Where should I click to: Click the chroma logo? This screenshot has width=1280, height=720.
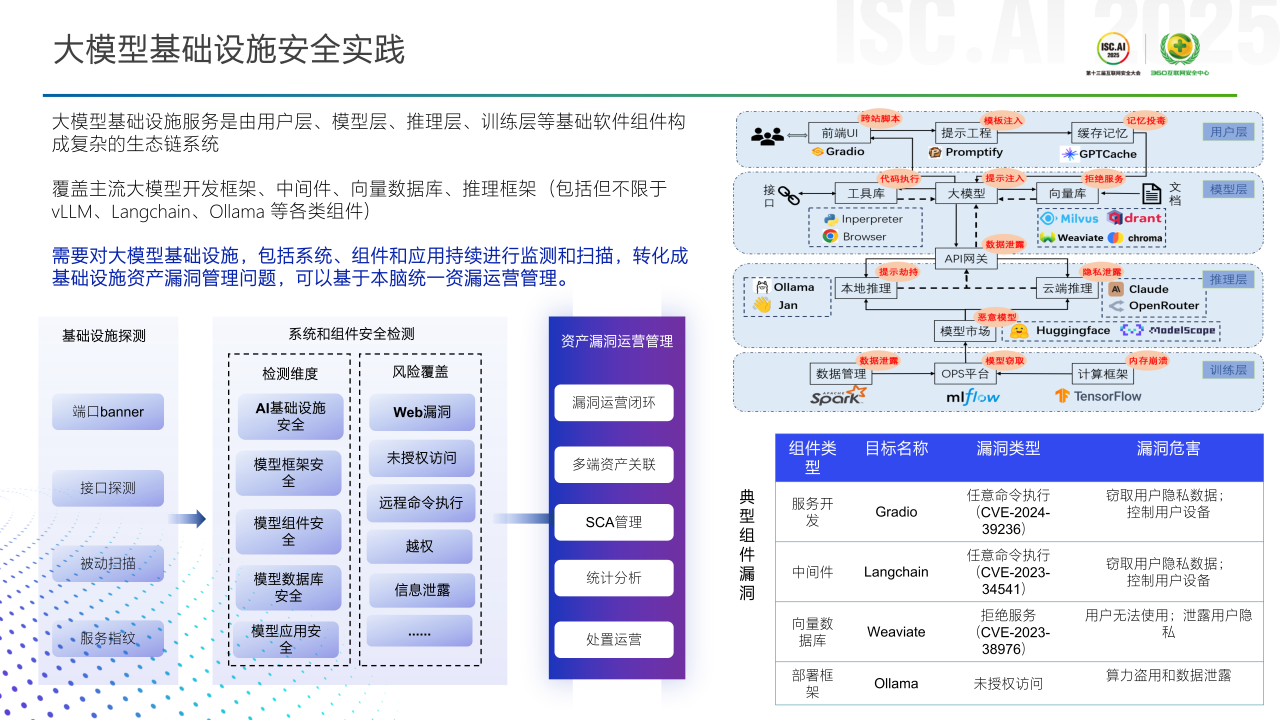(x=1135, y=238)
